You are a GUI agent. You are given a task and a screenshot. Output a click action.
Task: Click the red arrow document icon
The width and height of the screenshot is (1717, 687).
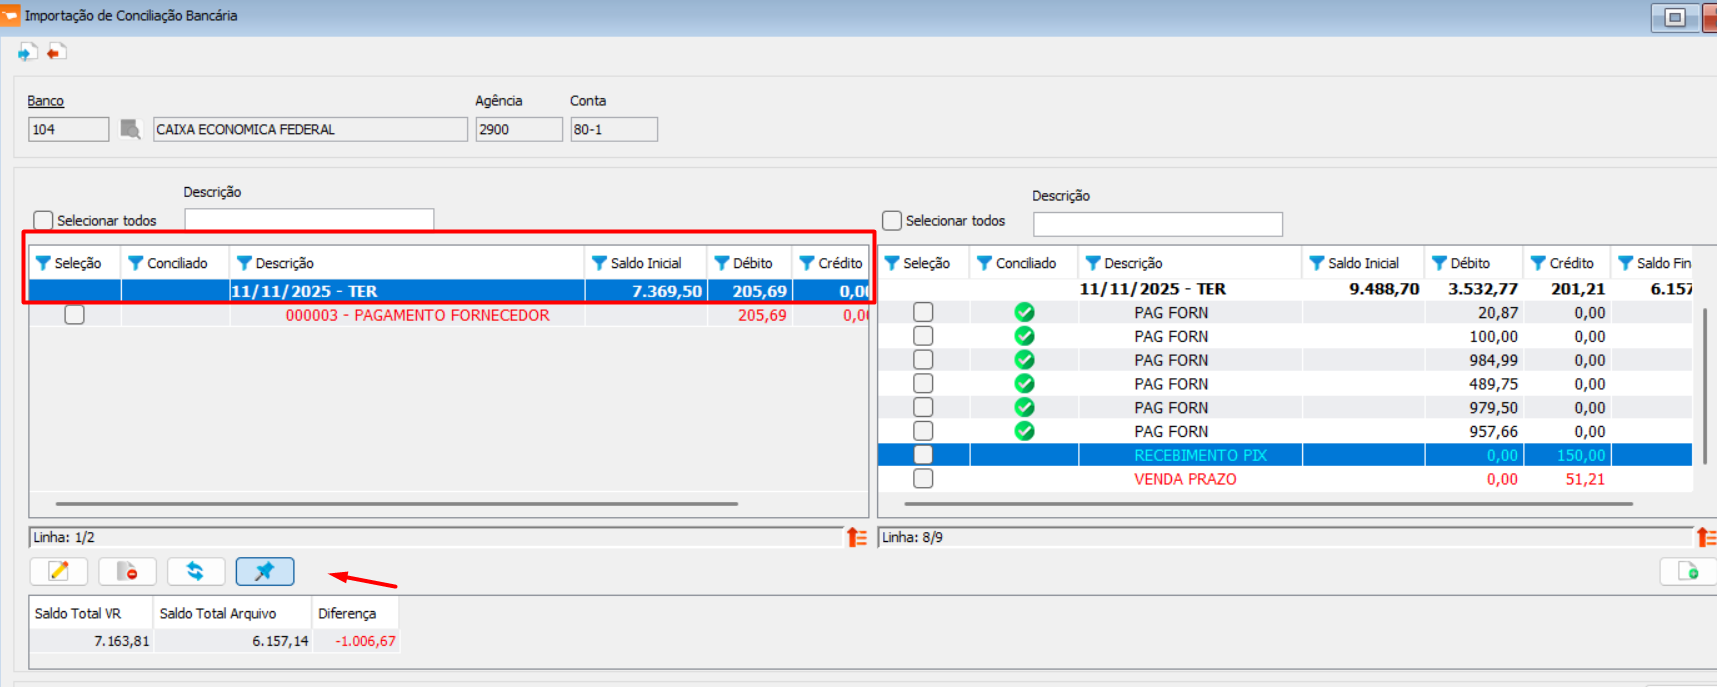(x=57, y=52)
